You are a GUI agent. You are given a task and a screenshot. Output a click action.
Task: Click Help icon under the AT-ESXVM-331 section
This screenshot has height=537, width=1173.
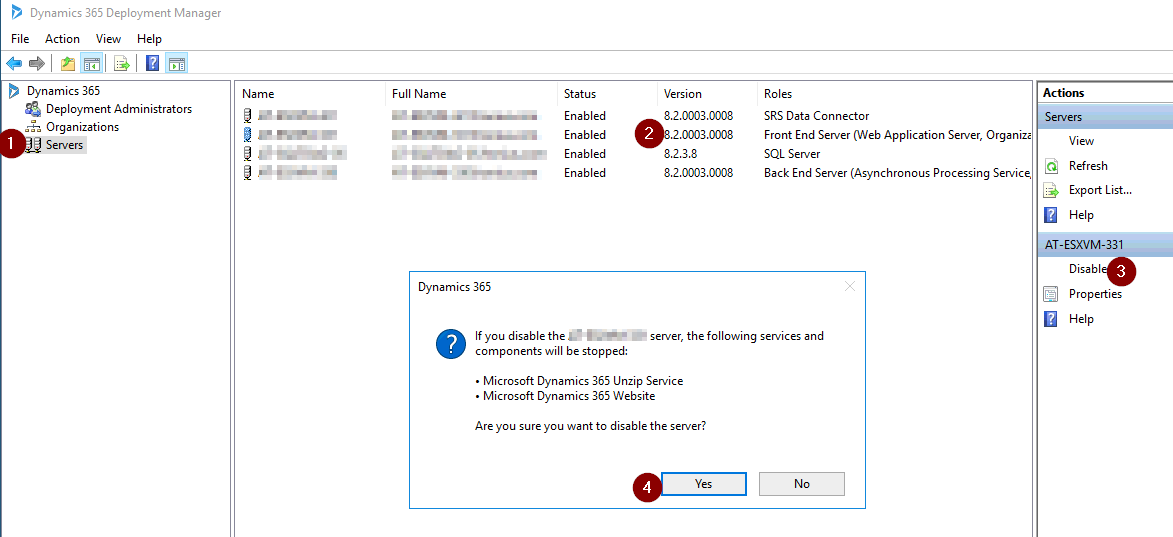coord(1051,319)
